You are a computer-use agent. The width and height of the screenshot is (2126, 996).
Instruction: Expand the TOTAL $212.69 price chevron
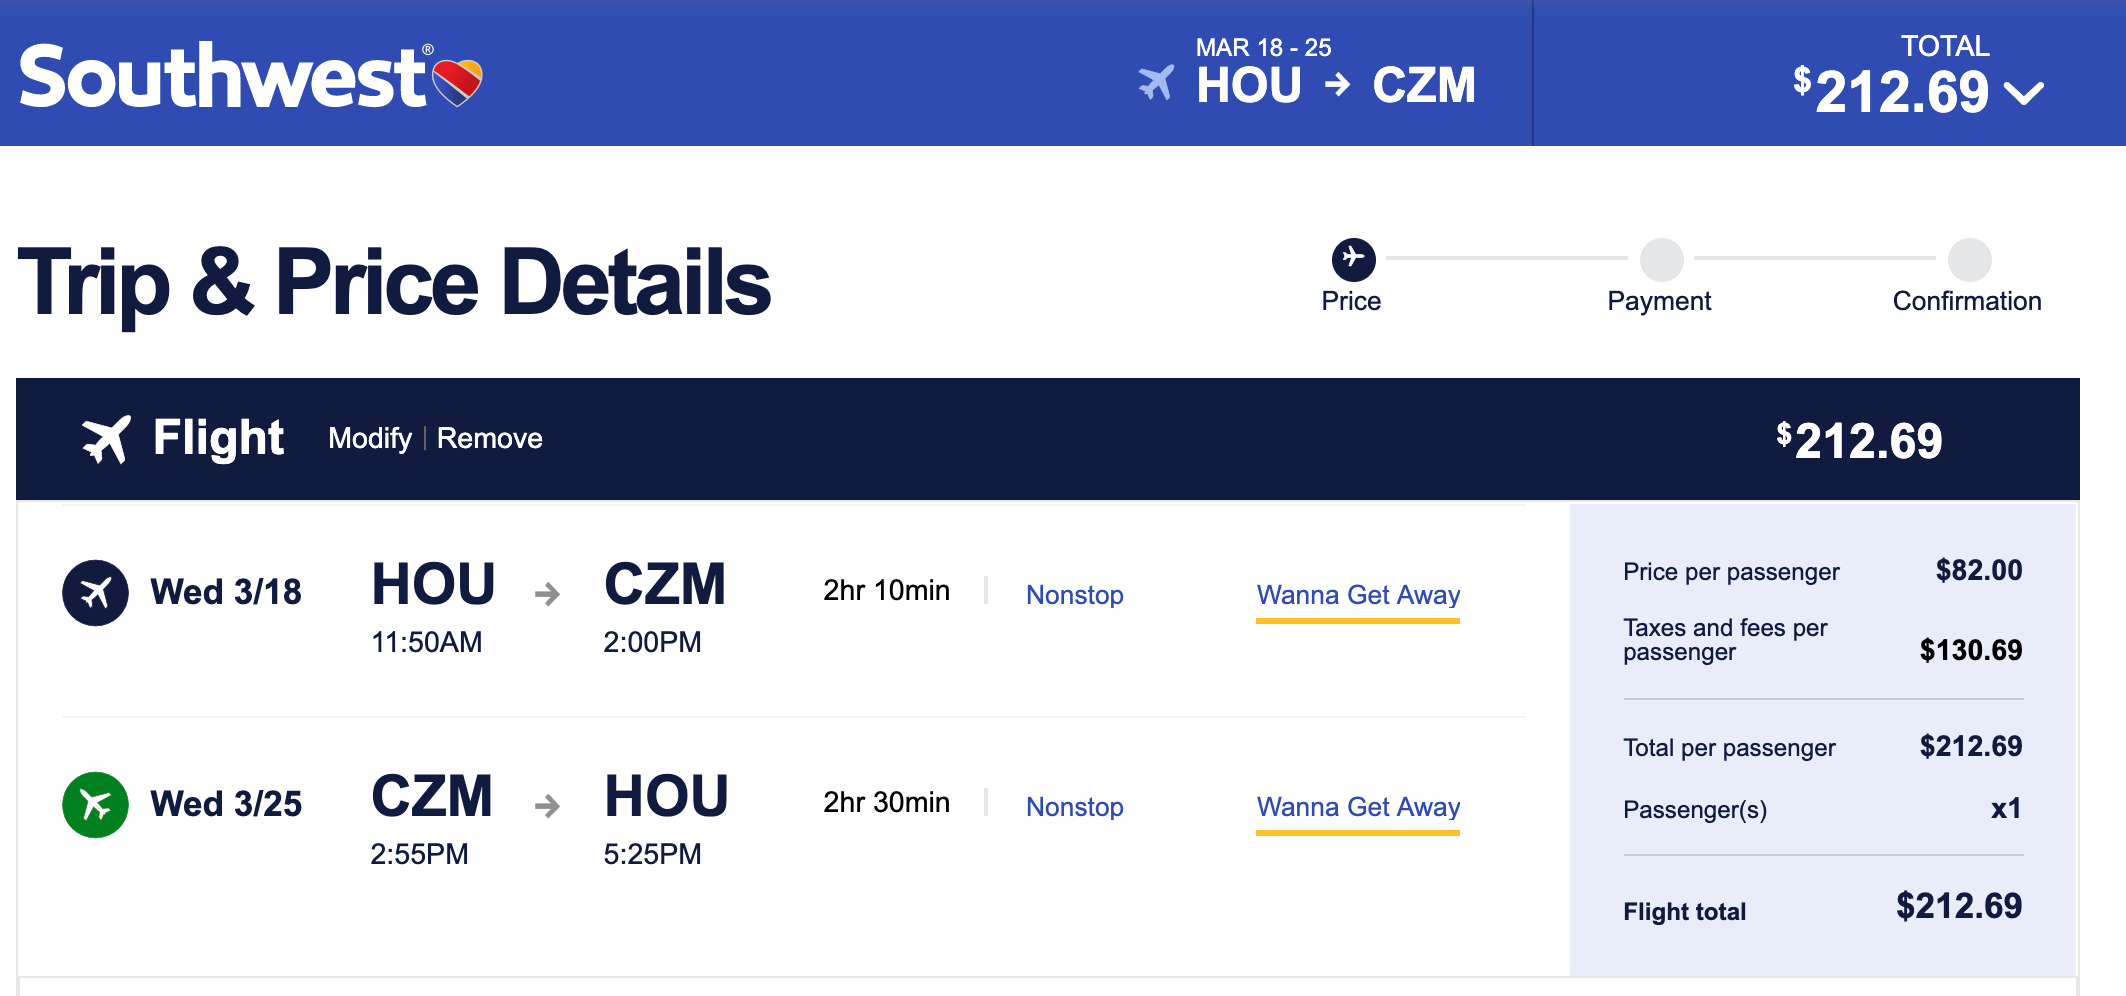point(2025,93)
